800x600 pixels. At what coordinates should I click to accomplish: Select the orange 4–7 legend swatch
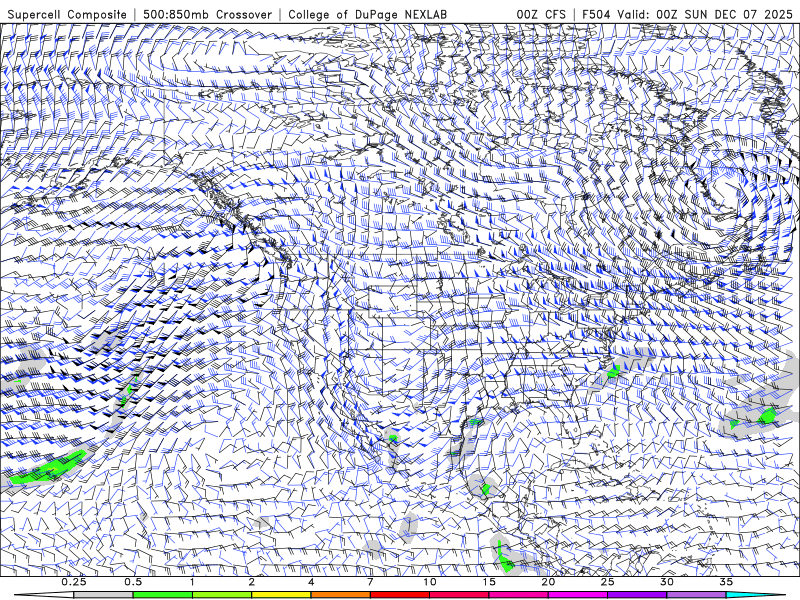341,595
